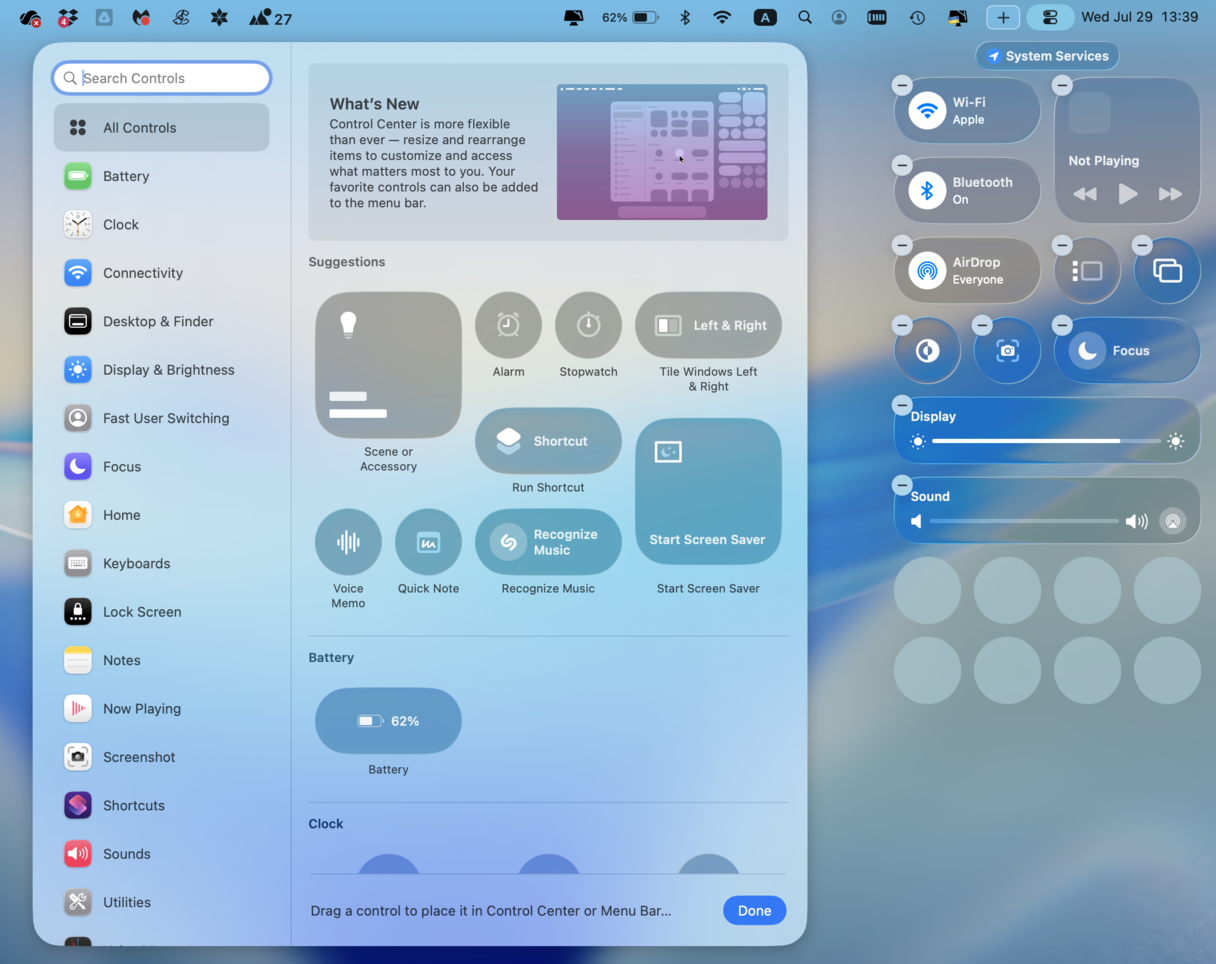This screenshot has height=964, width=1216.
Task: Click the Notes sidebar icon
Action: (78, 660)
